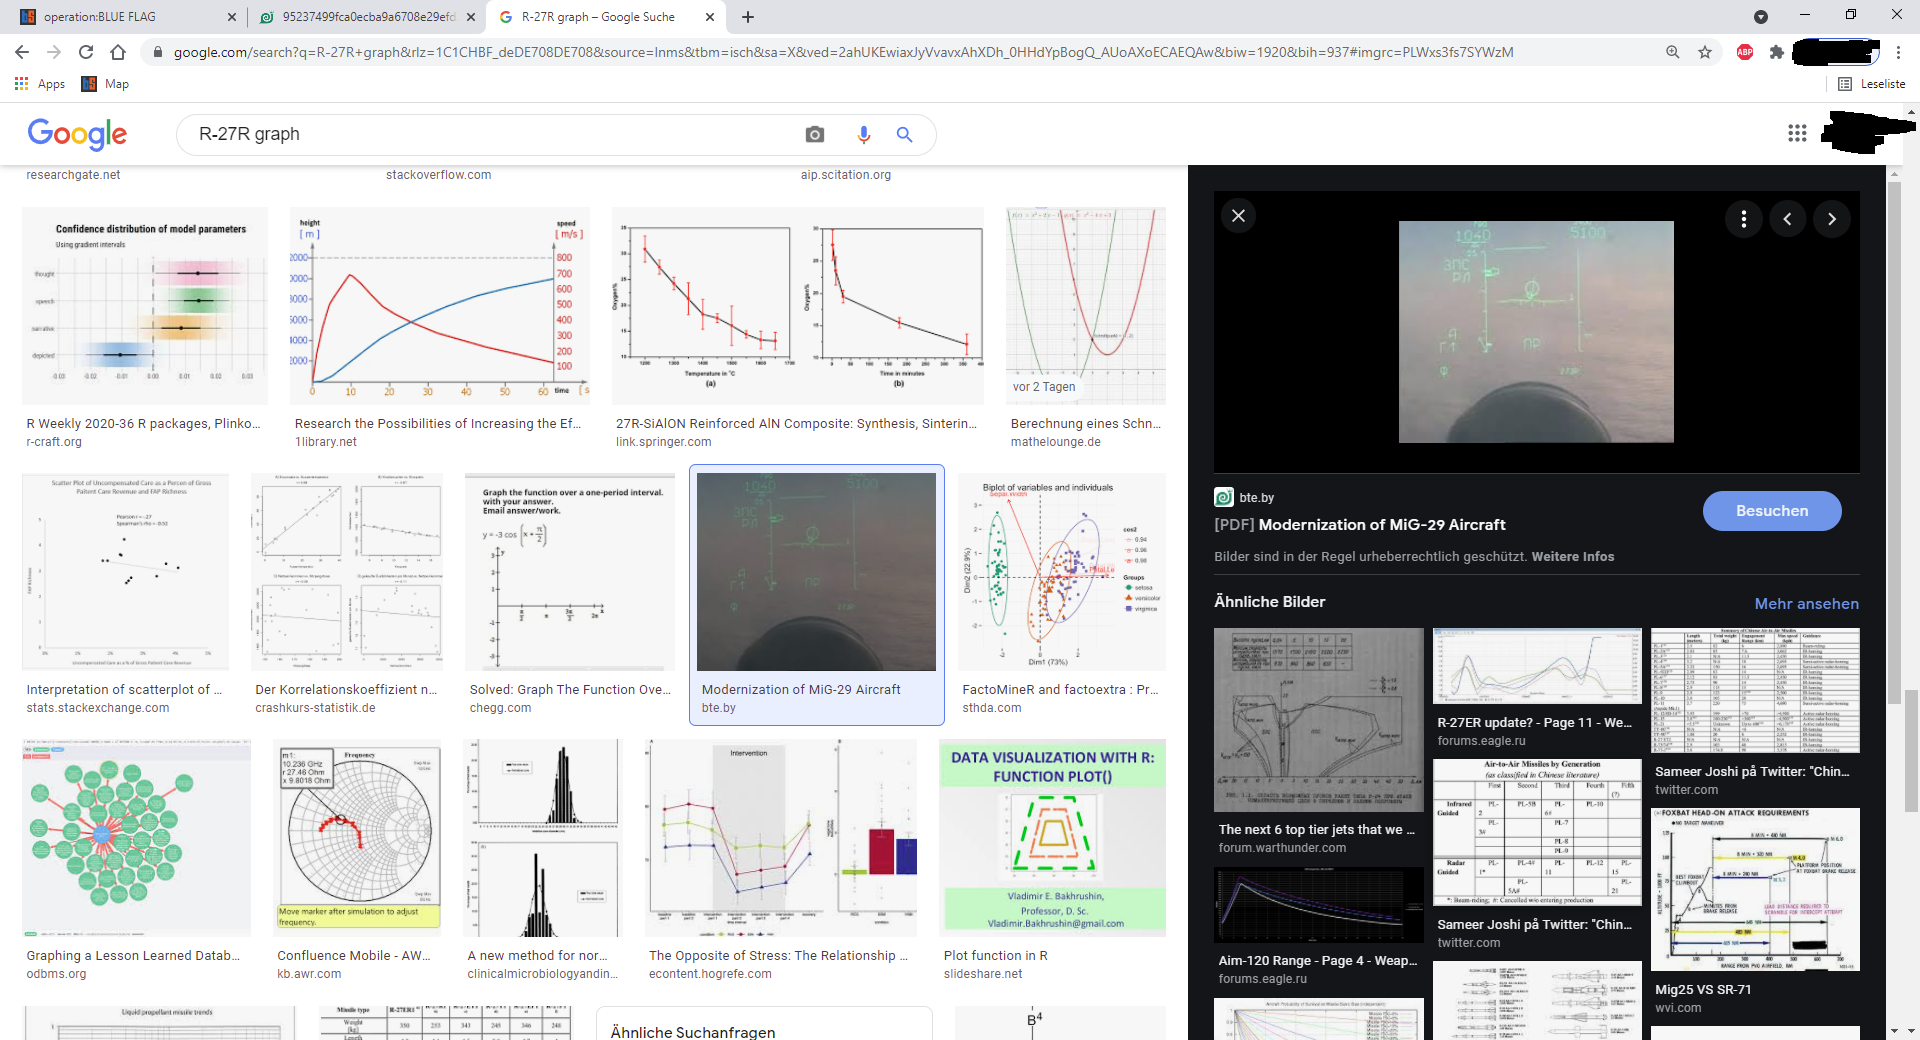Open the stats.stackexchange scatterplot thumbnail
The width and height of the screenshot is (1920, 1040).
pyautogui.click(x=125, y=572)
